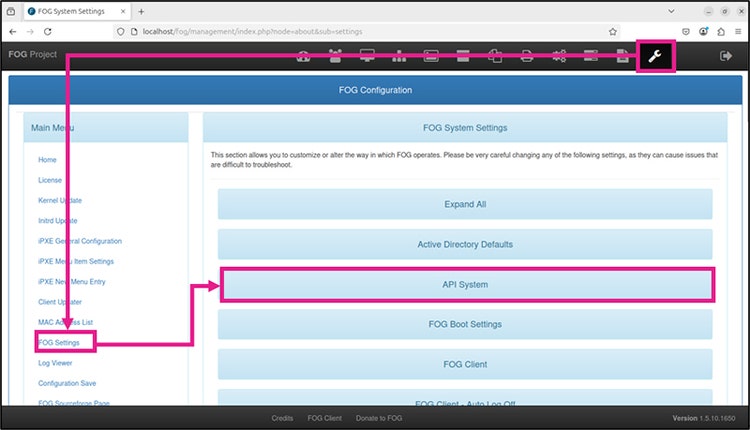Open the Reports file icon

(x=622, y=56)
